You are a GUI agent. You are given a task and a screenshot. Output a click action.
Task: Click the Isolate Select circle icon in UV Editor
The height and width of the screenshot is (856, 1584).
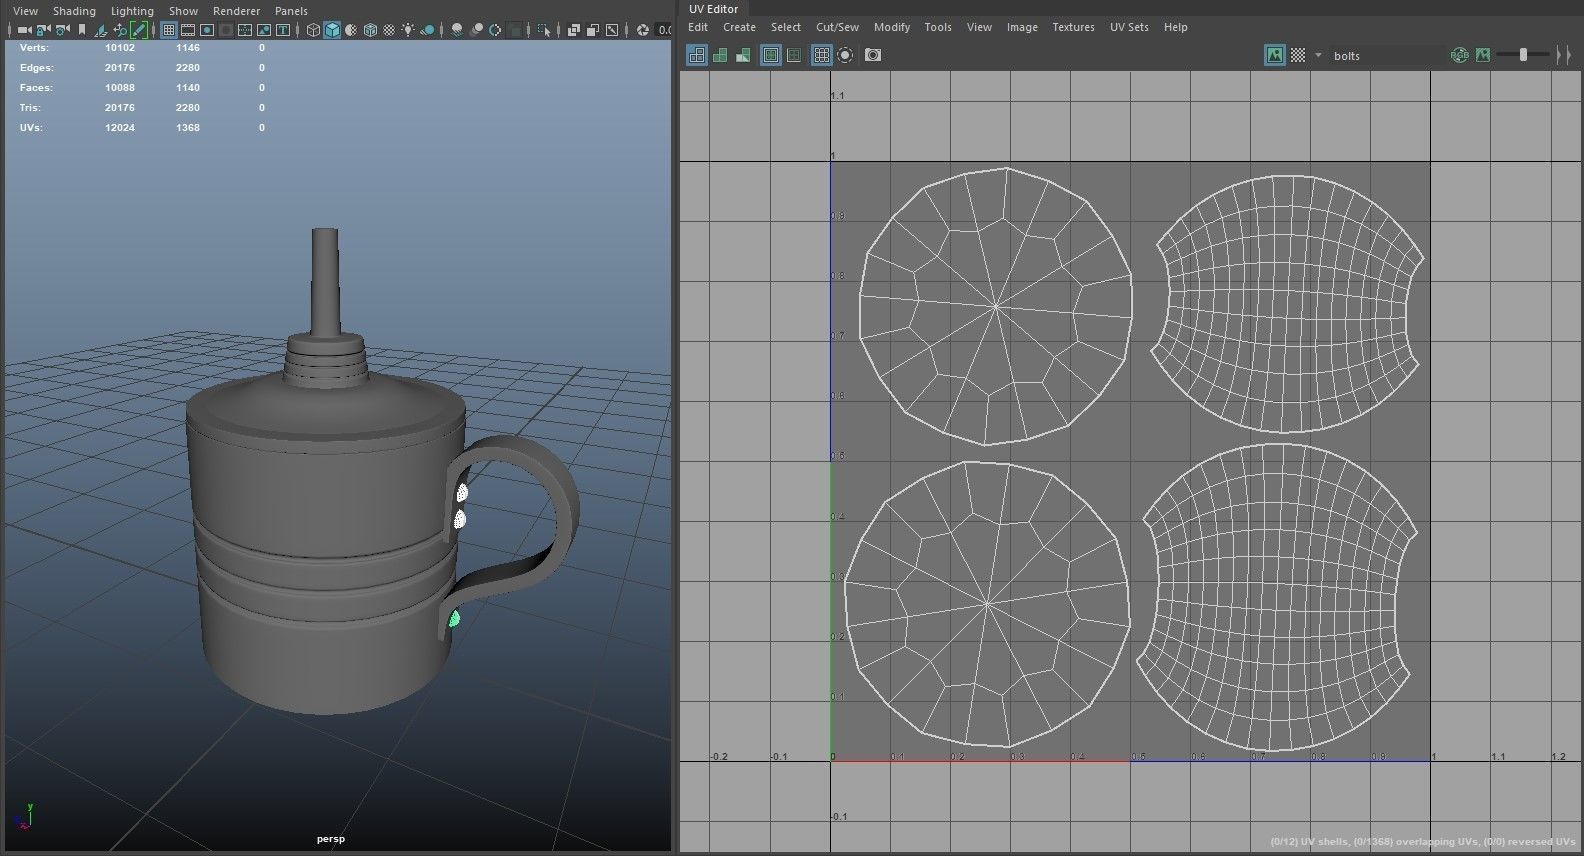[845, 55]
